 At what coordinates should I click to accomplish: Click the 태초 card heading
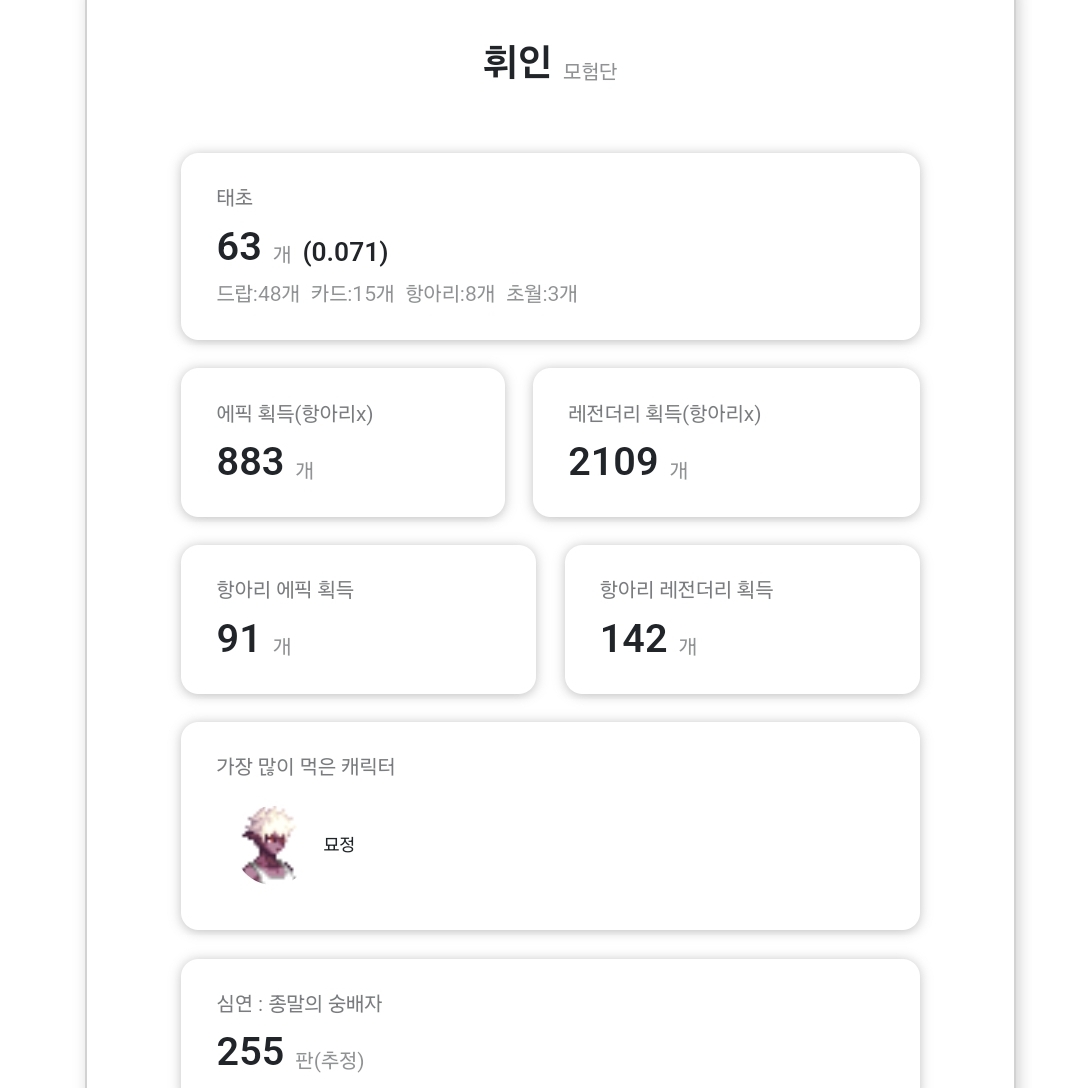[x=235, y=198]
